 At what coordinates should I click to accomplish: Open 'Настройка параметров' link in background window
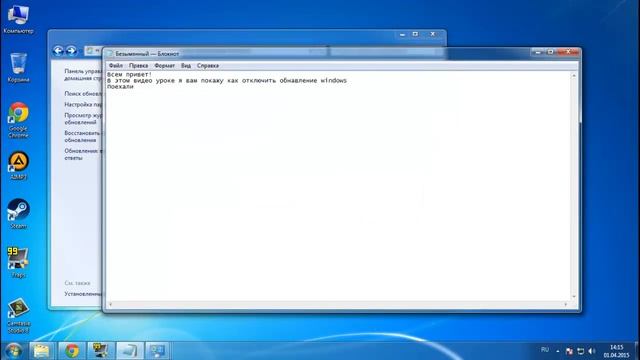83,104
